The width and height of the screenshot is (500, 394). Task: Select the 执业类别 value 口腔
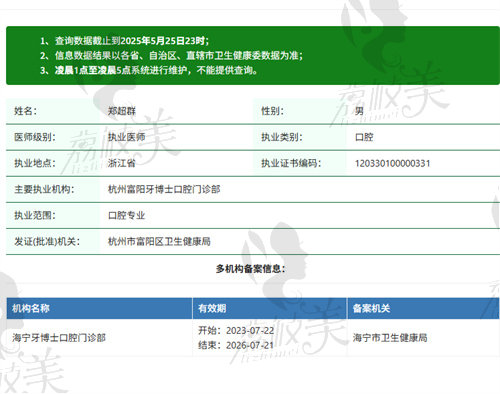364,137
